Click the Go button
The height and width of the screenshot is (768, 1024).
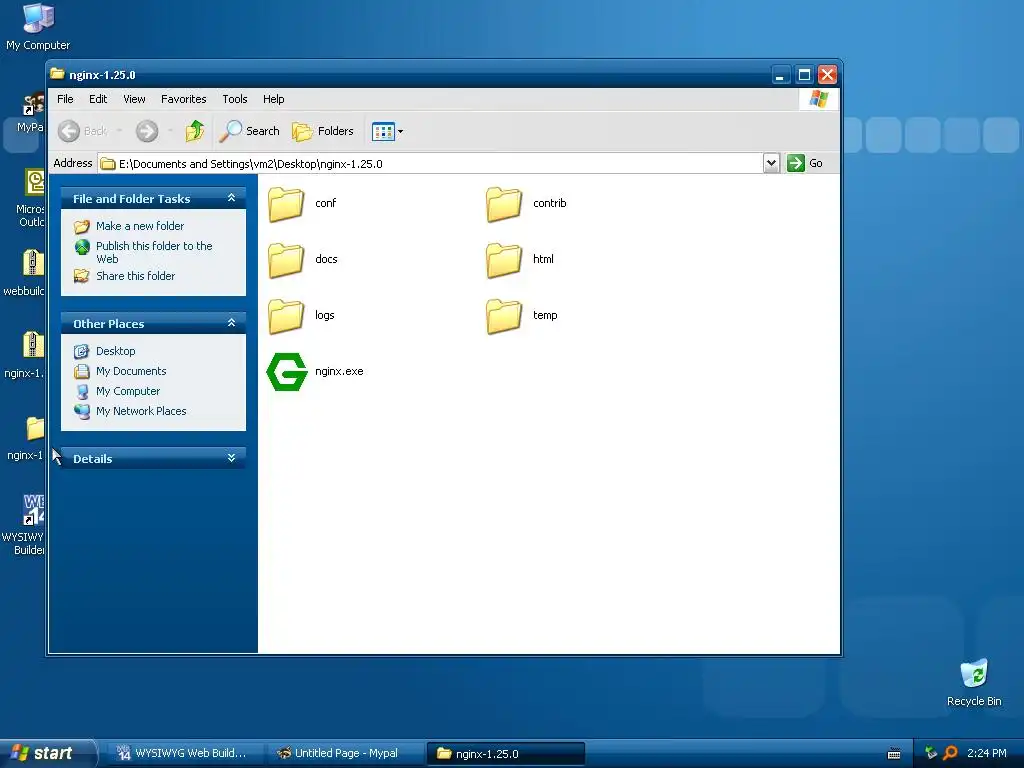(x=805, y=163)
